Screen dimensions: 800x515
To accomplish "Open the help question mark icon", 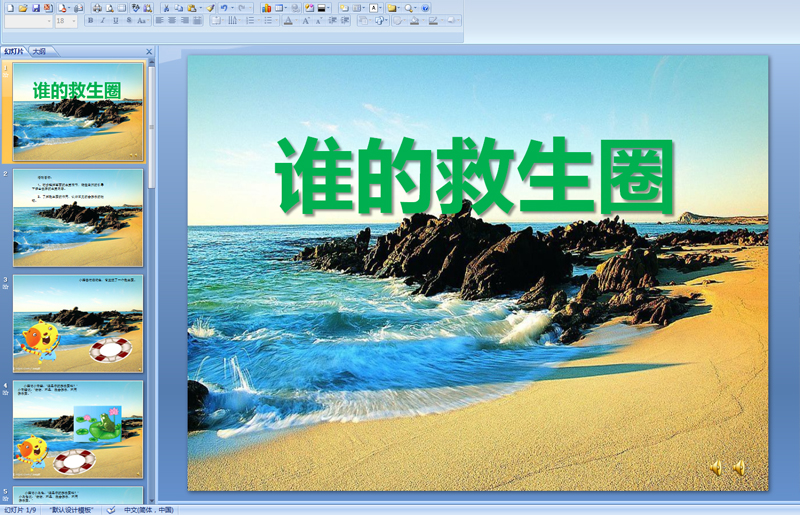I will 425,8.
